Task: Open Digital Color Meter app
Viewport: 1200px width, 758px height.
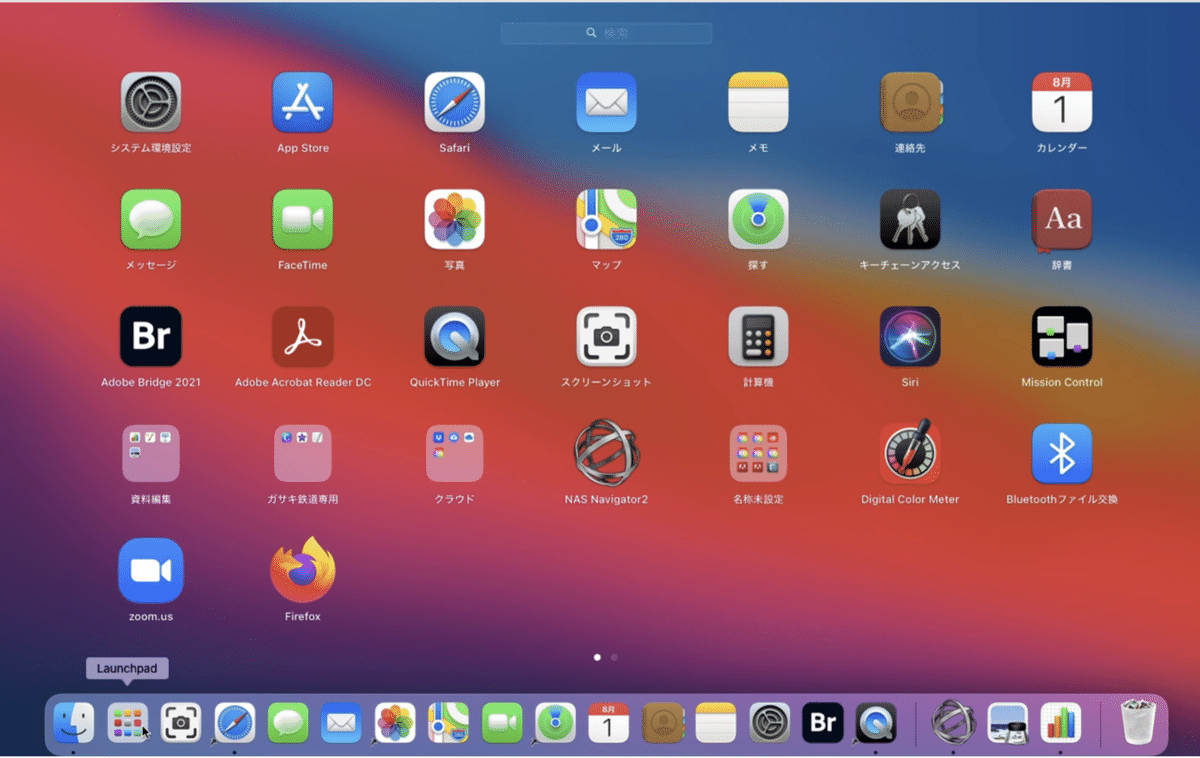Action: click(910, 453)
